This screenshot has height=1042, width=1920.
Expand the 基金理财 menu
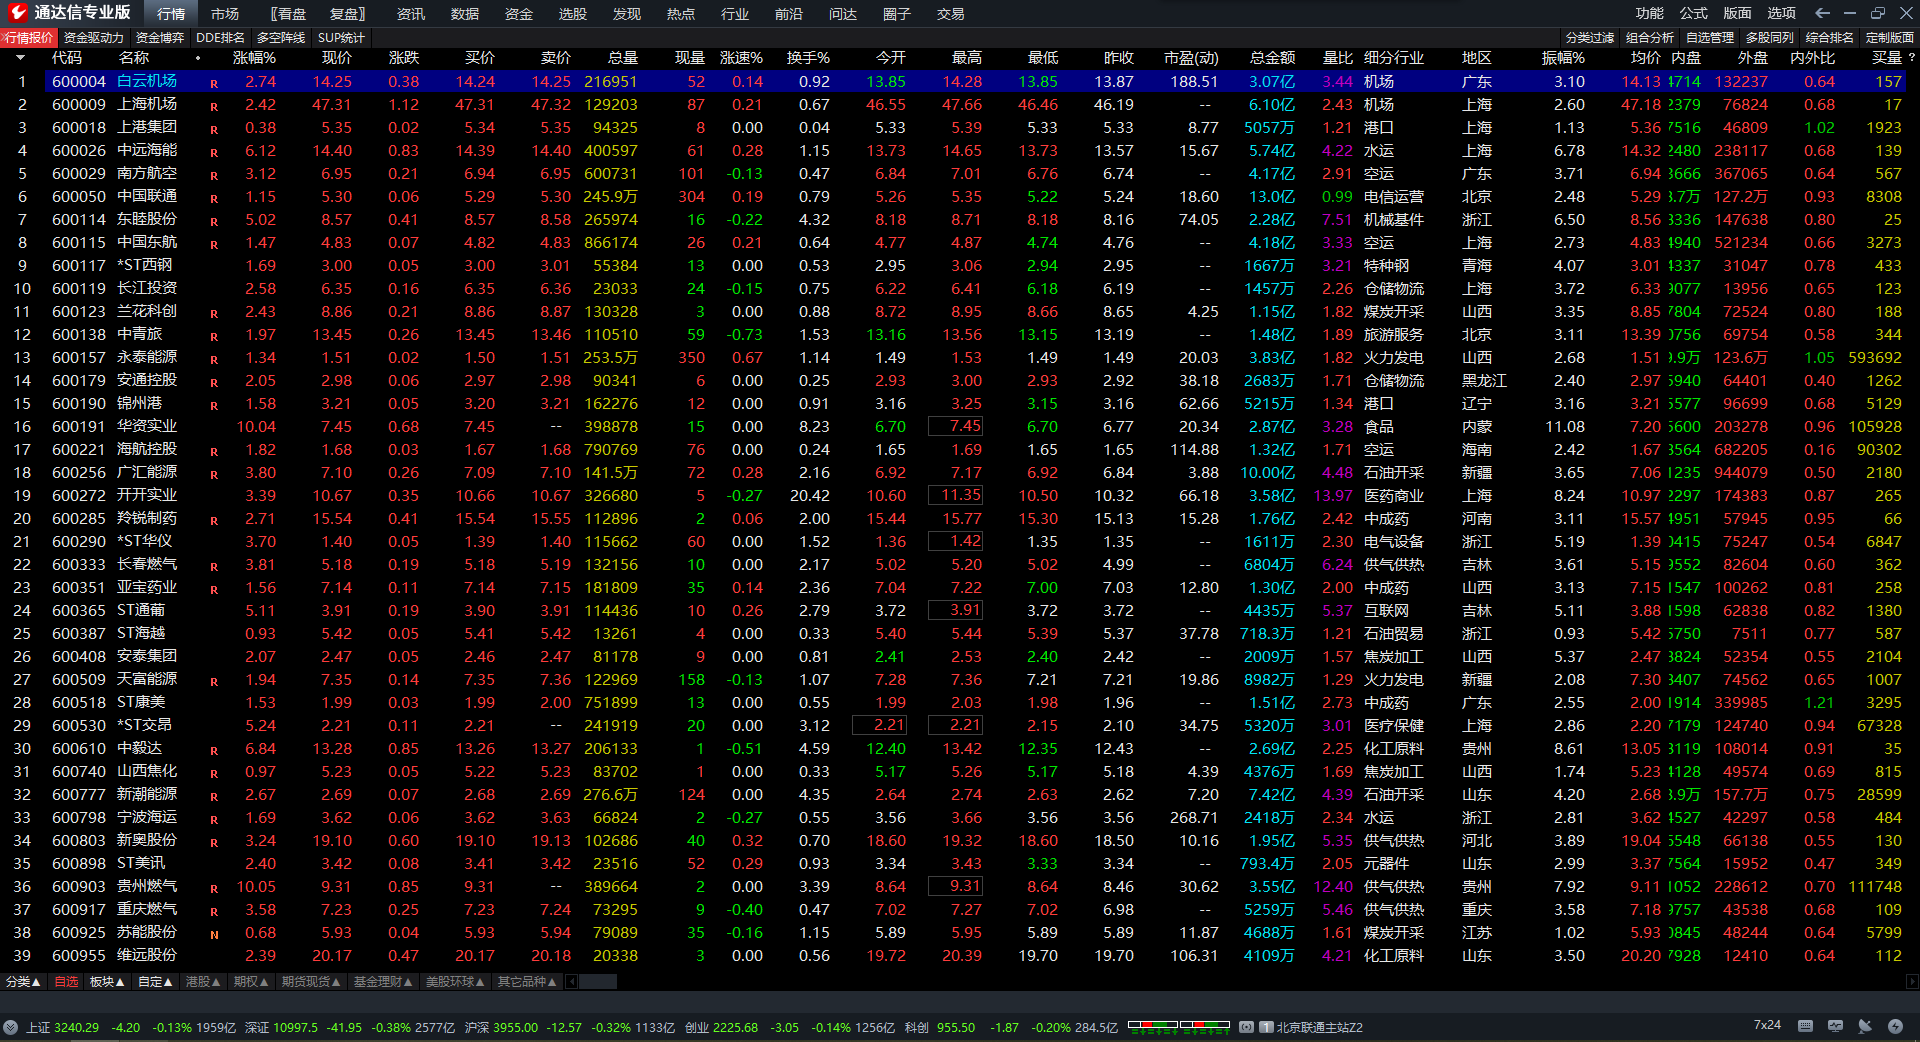(x=383, y=982)
